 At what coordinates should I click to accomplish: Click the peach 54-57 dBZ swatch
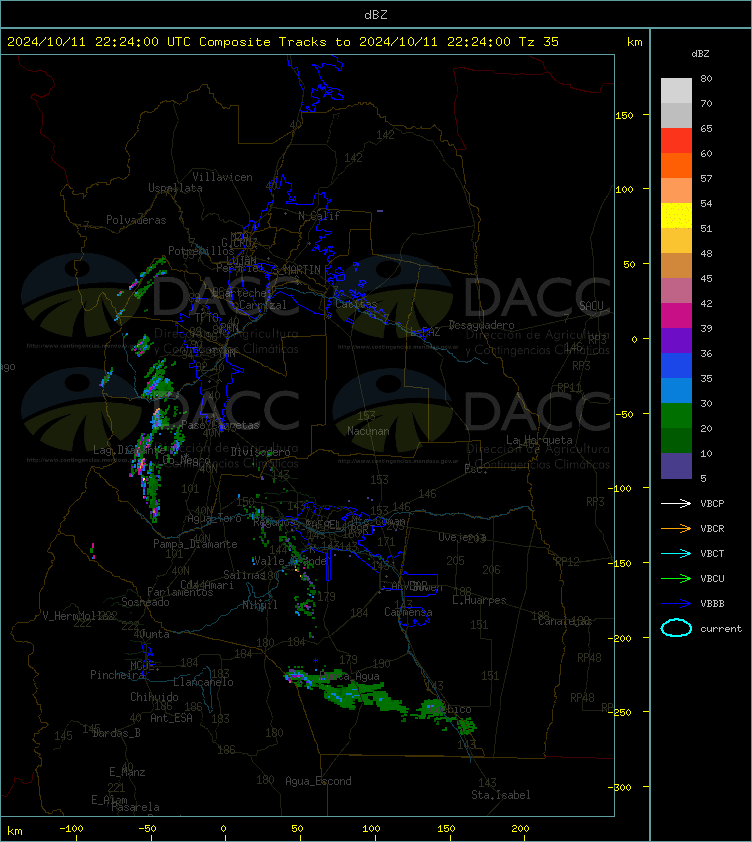[676, 191]
